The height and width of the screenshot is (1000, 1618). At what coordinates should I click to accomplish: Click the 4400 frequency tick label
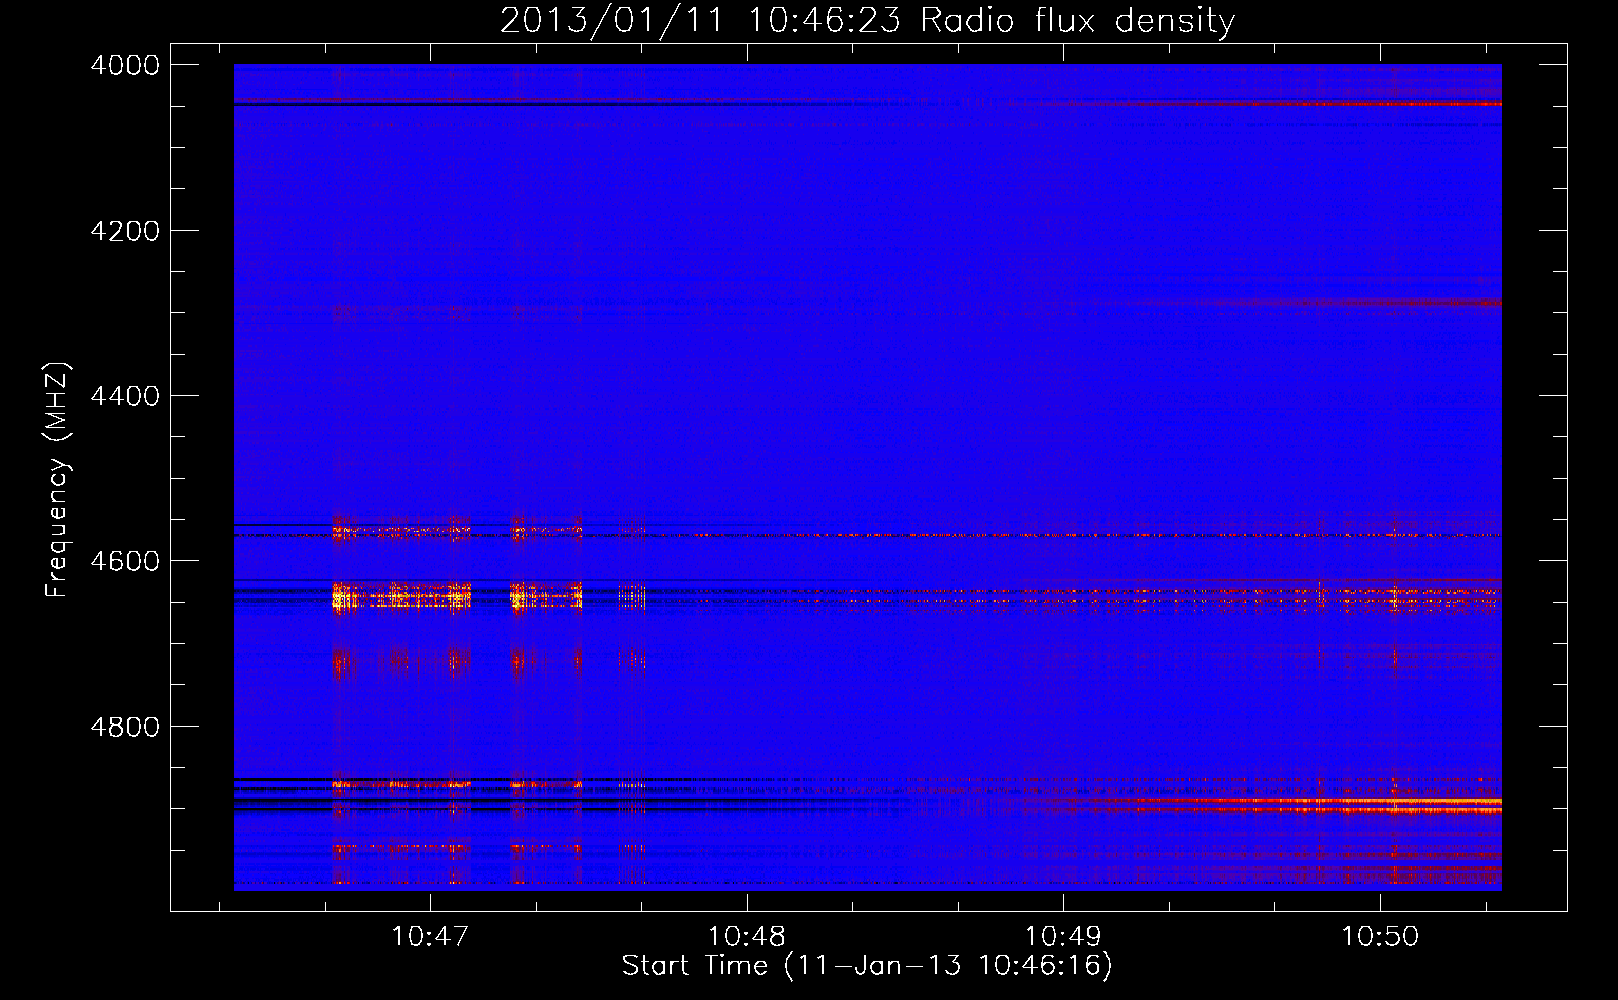point(125,396)
